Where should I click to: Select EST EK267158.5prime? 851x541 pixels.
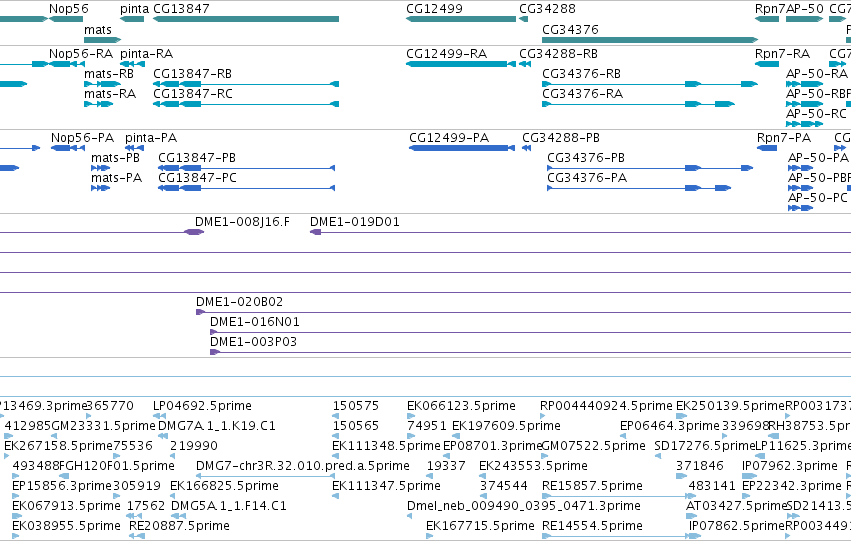click(x=58, y=446)
